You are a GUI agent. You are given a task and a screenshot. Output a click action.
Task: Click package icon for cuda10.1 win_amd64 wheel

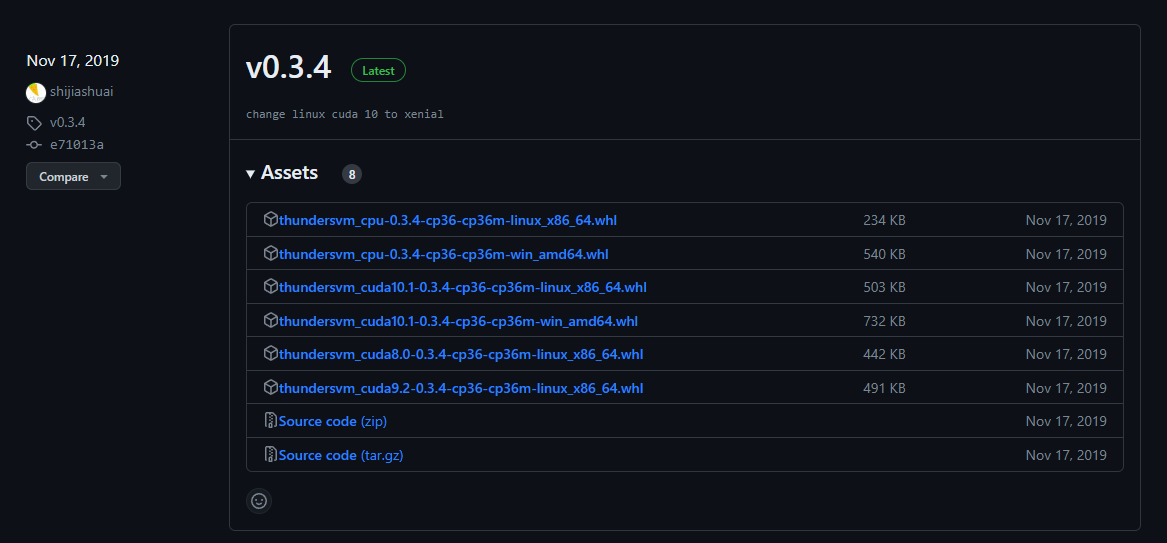point(271,321)
